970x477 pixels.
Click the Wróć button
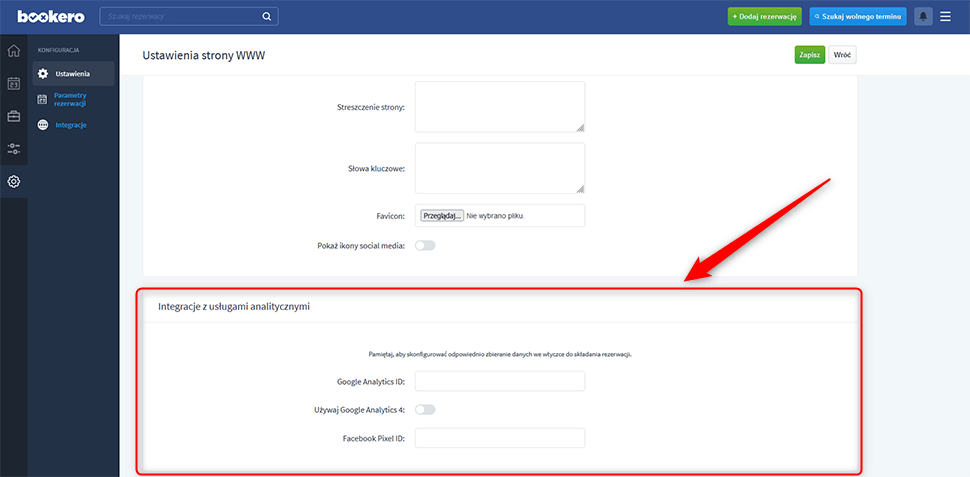tap(842, 54)
